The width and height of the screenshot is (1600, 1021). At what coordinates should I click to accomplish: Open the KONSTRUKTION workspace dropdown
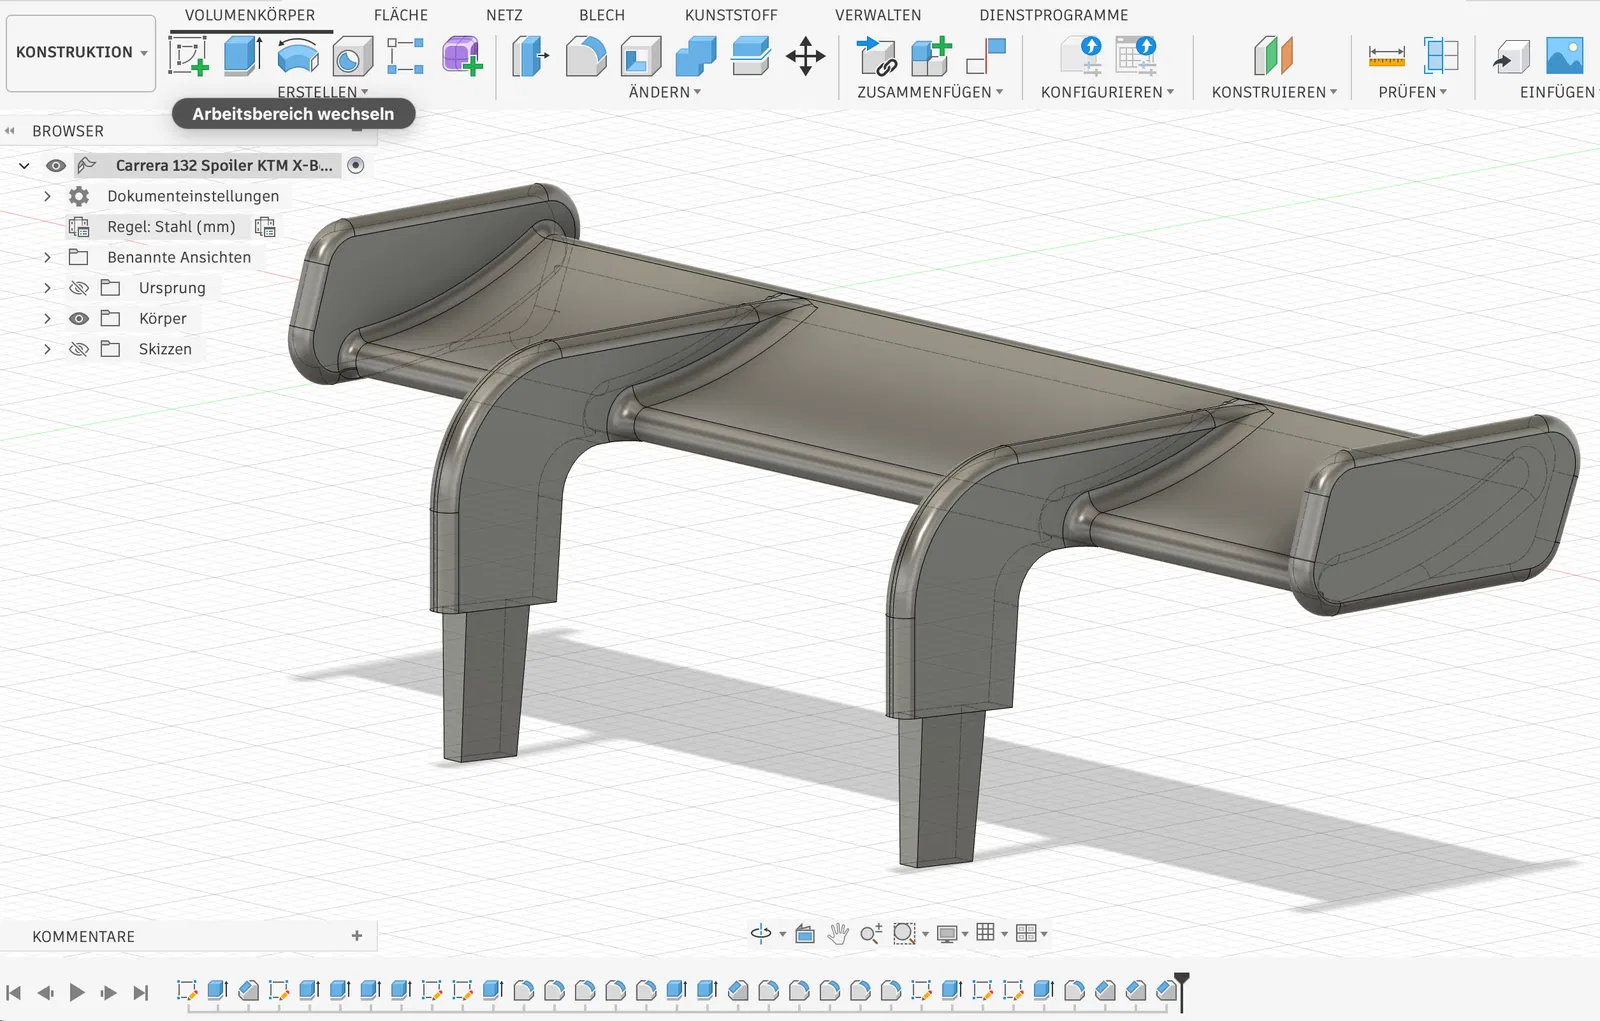pos(81,52)
